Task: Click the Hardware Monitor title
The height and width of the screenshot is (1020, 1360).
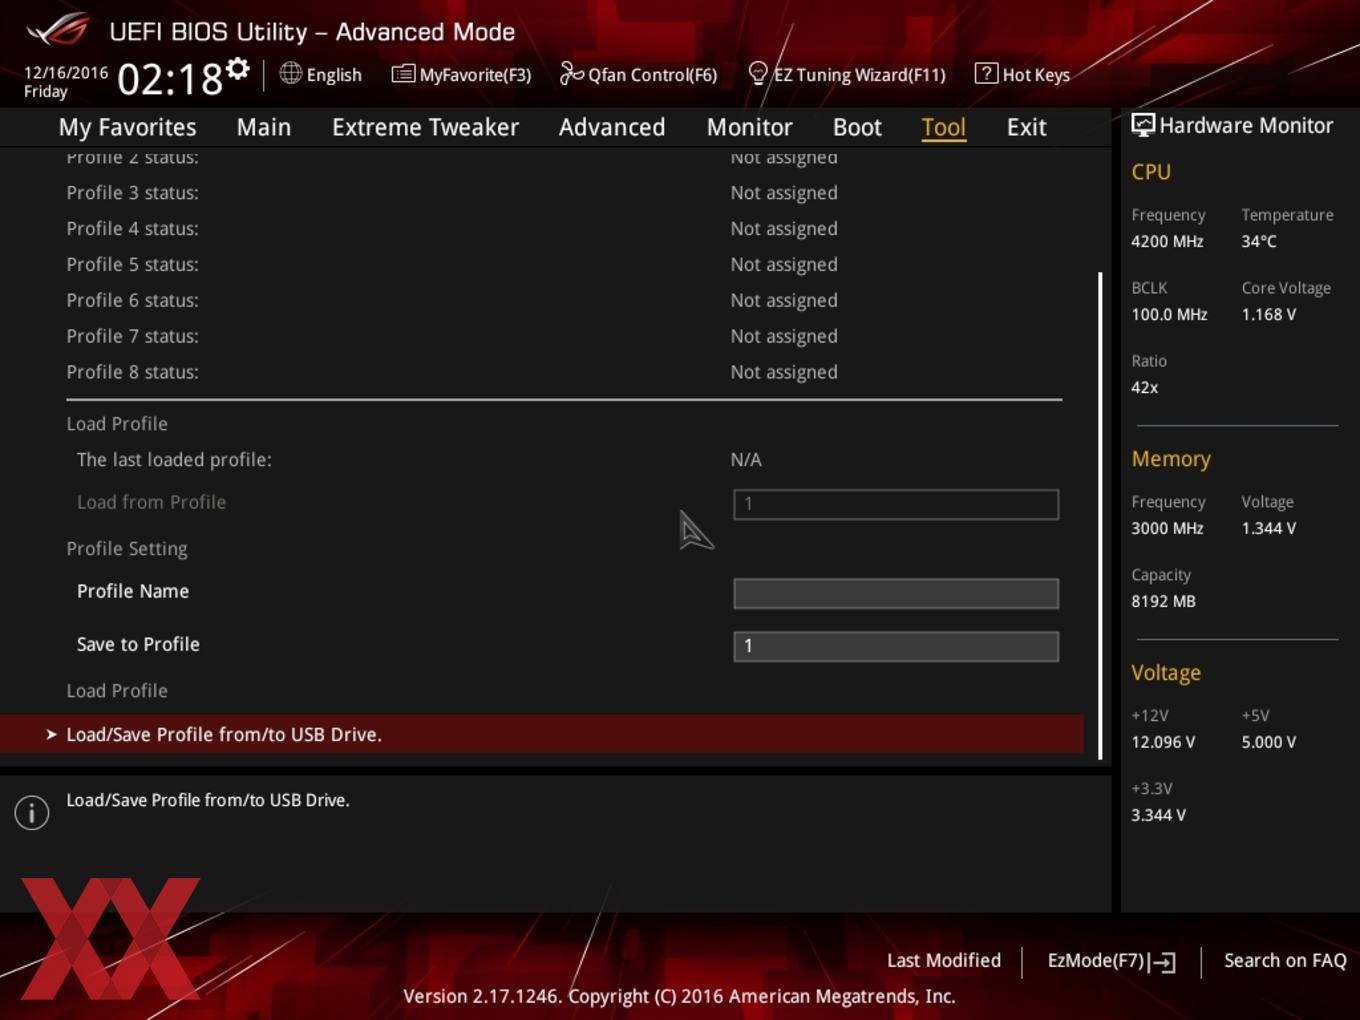Action: [1246, 125]
